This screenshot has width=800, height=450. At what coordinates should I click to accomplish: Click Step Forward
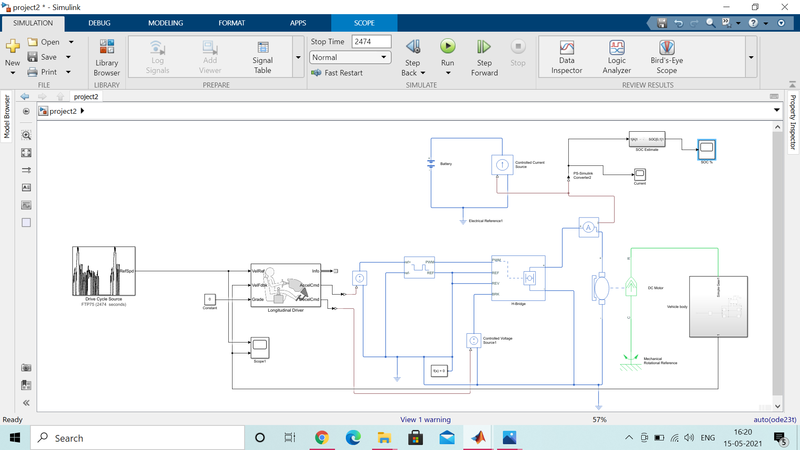point(484,57)
